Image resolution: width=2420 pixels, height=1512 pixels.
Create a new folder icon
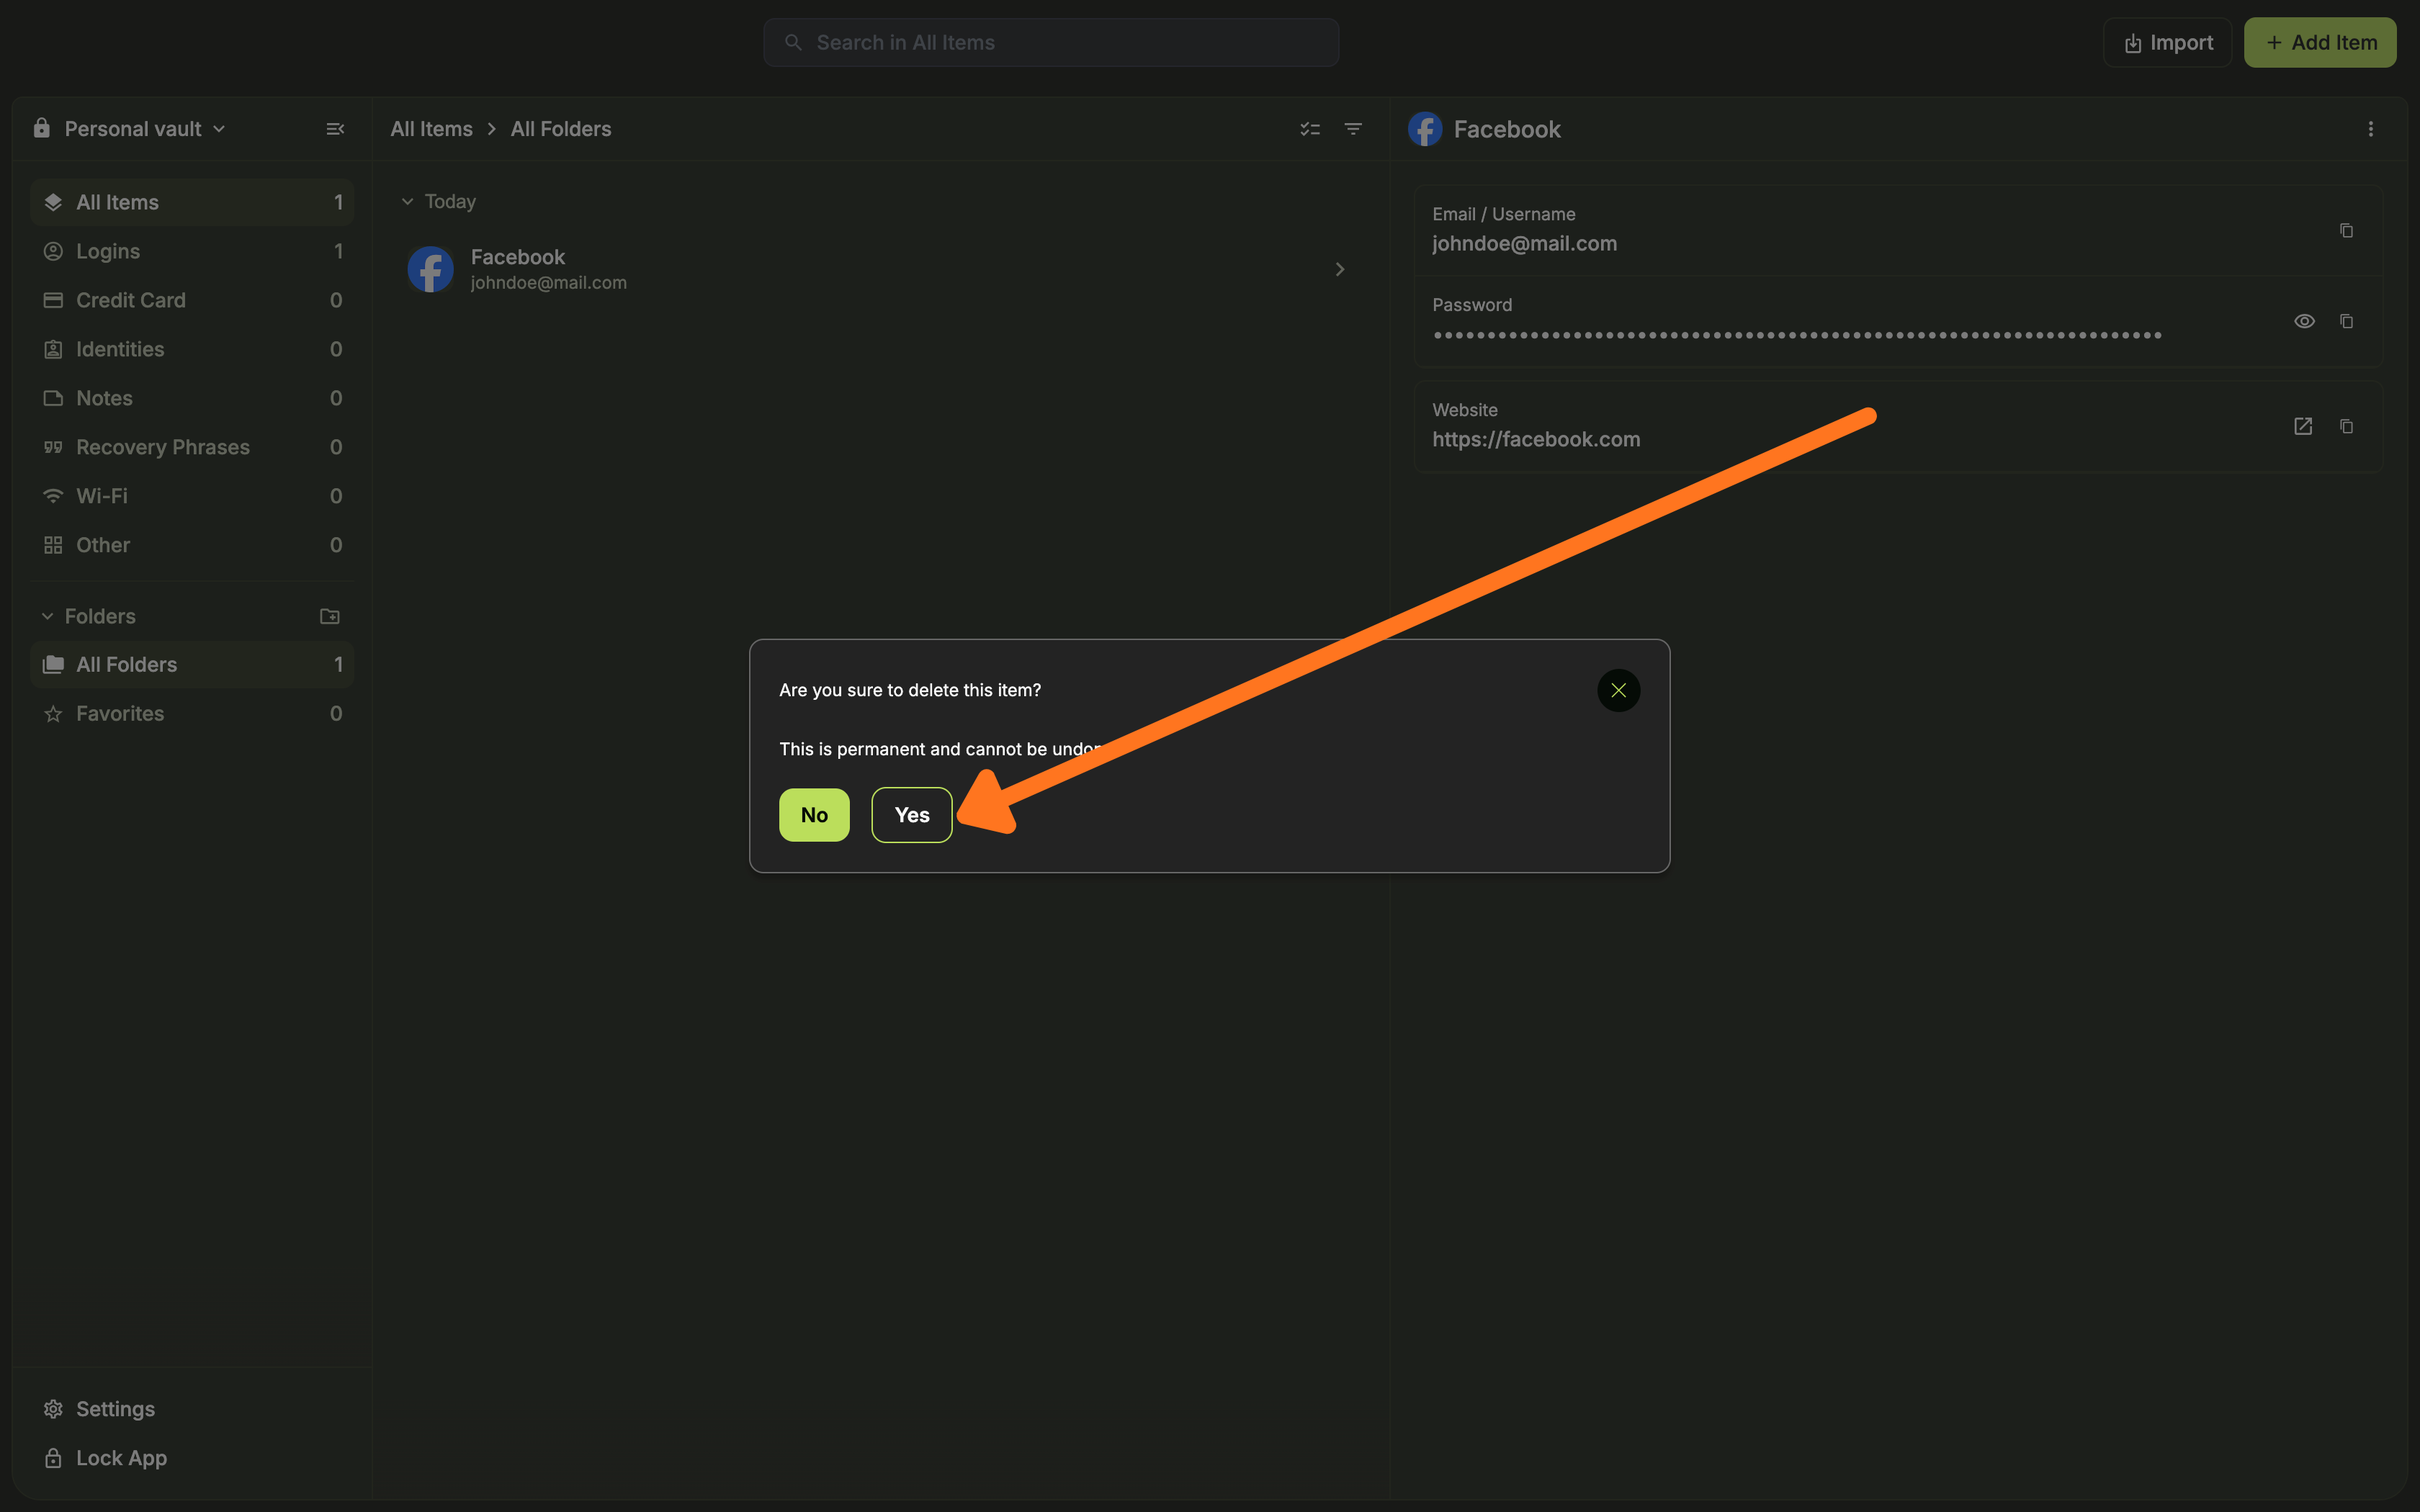coord(329,616)
